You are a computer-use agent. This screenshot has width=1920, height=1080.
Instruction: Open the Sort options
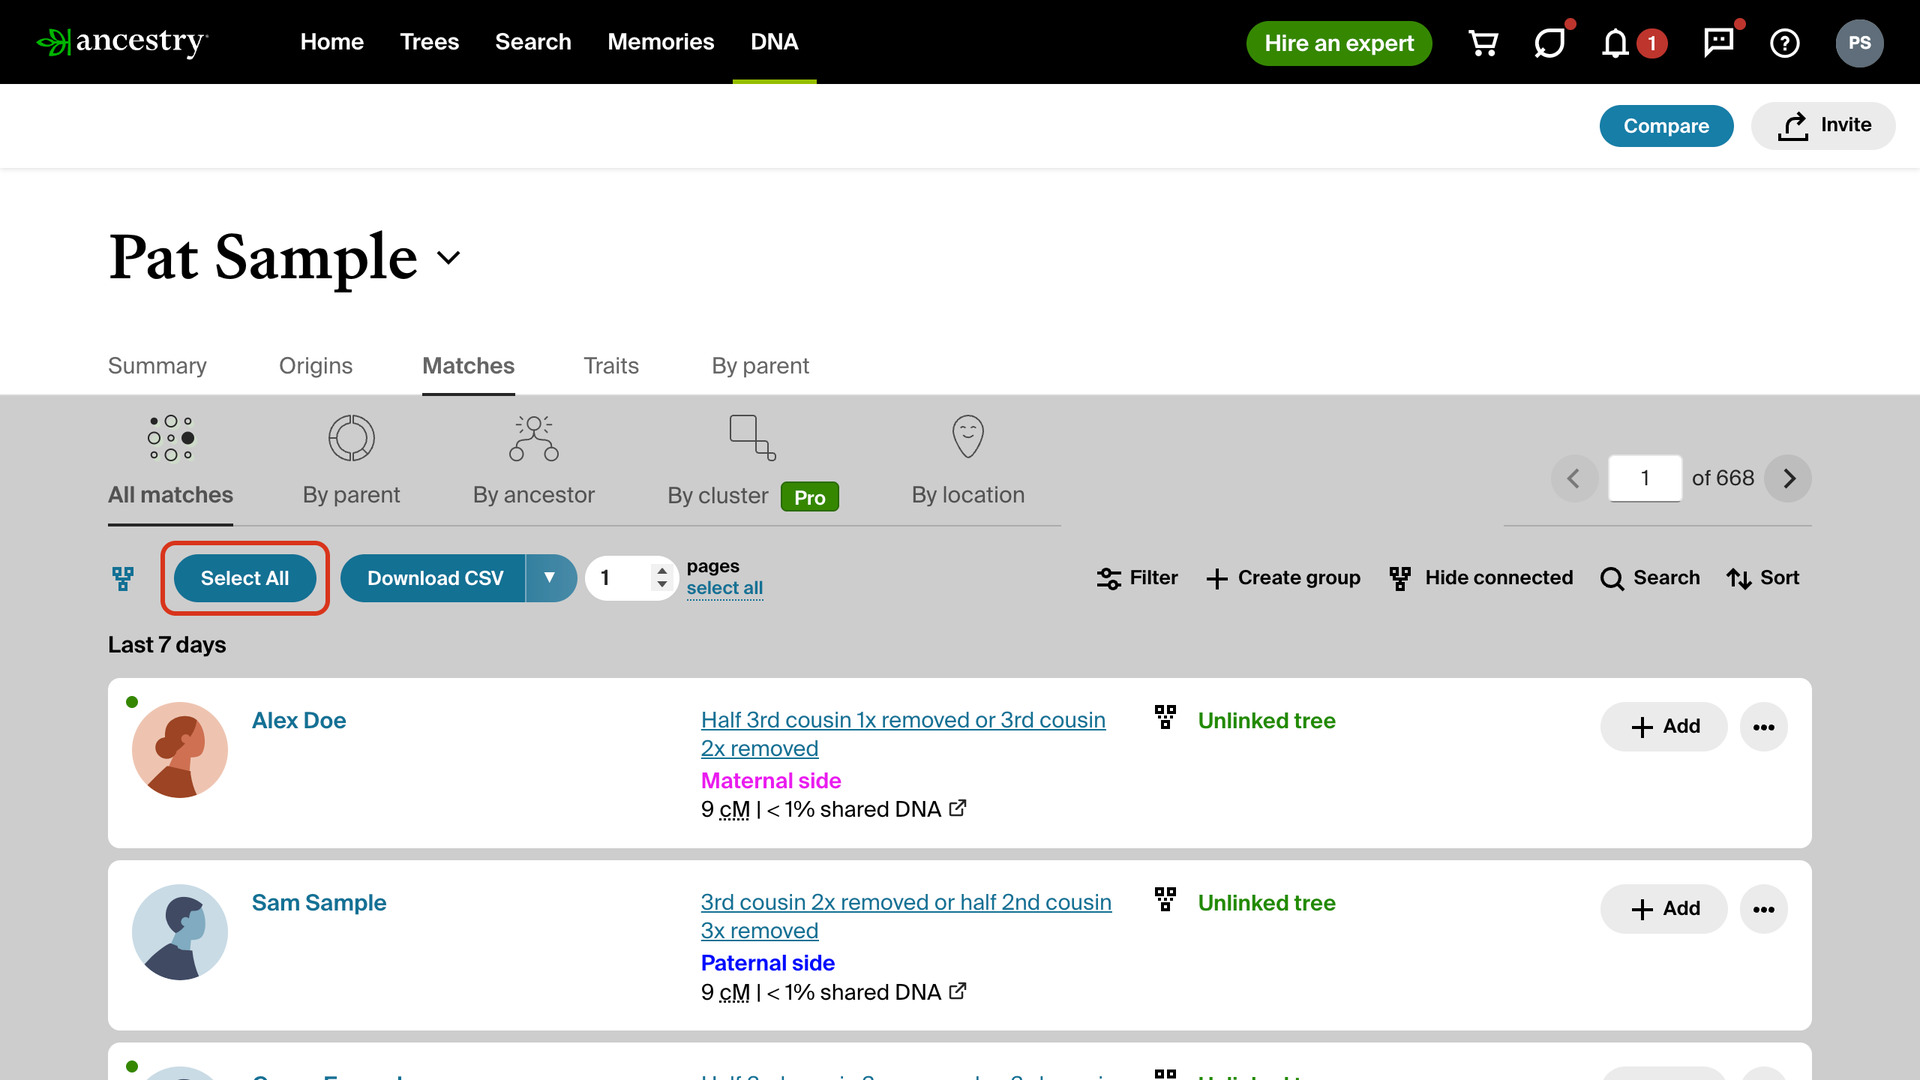1763,578
